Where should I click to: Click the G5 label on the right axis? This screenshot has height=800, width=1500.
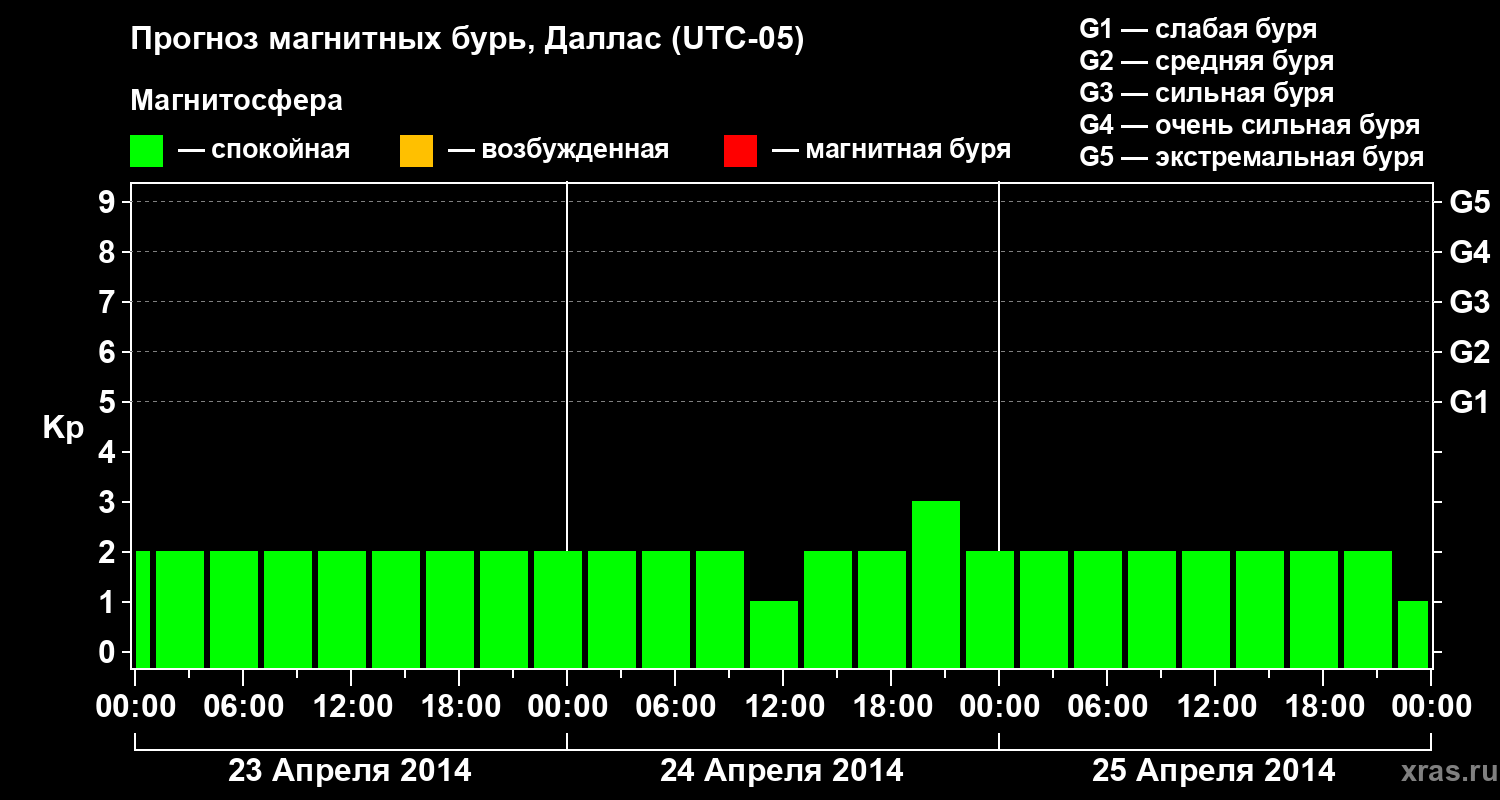tap(1470, 202)
